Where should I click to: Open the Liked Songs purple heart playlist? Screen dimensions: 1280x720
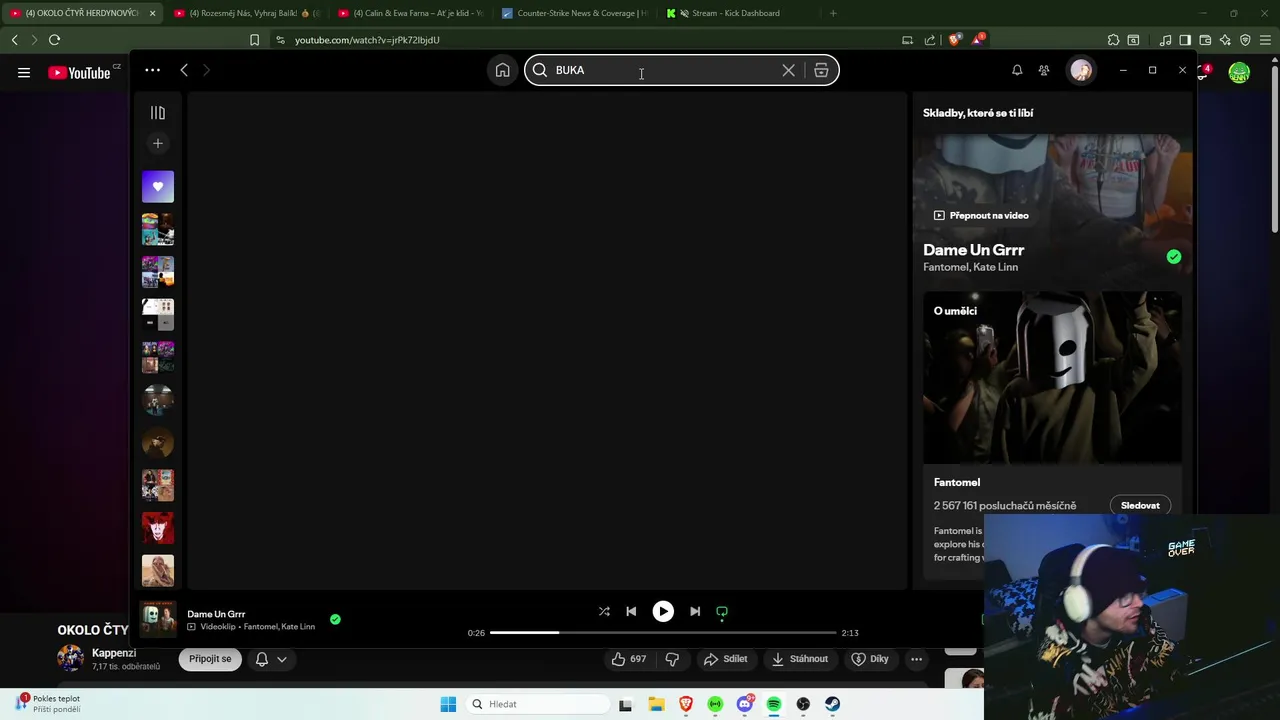point(157,187)
